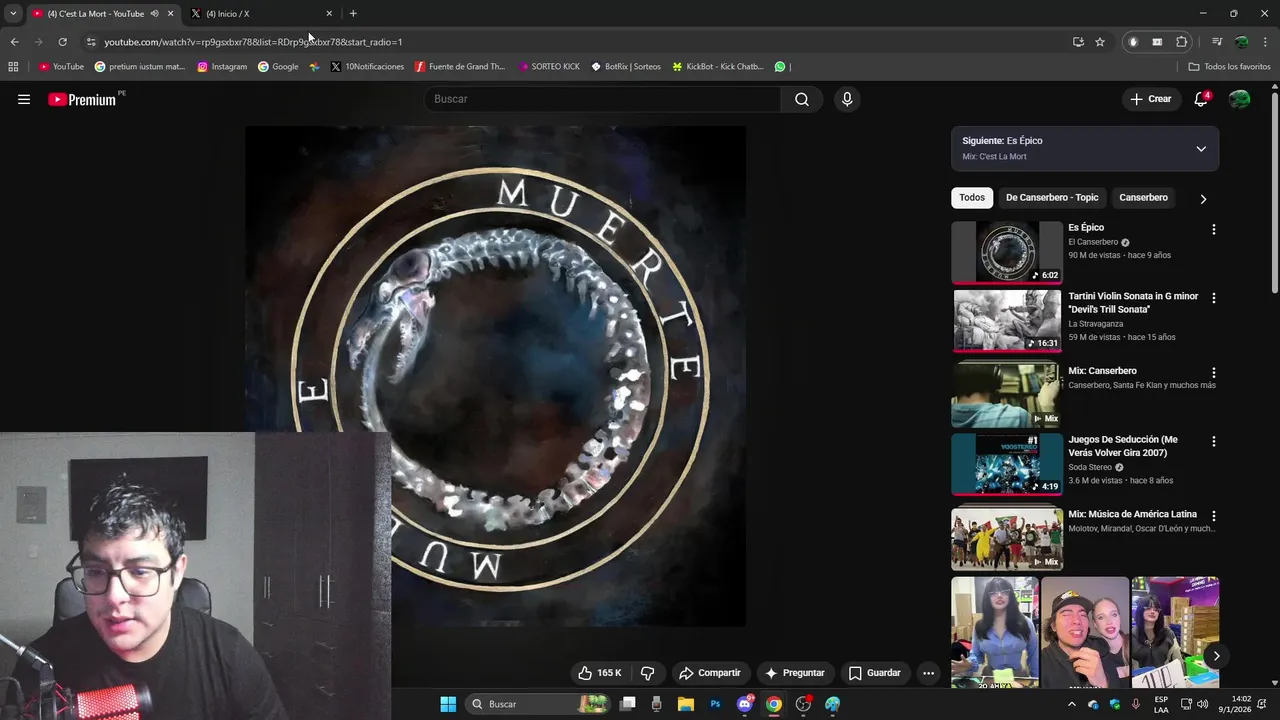The image size is (1280, 720).
Task: Switch to the Inicio / X tab
Action: [x=262, y=14]
